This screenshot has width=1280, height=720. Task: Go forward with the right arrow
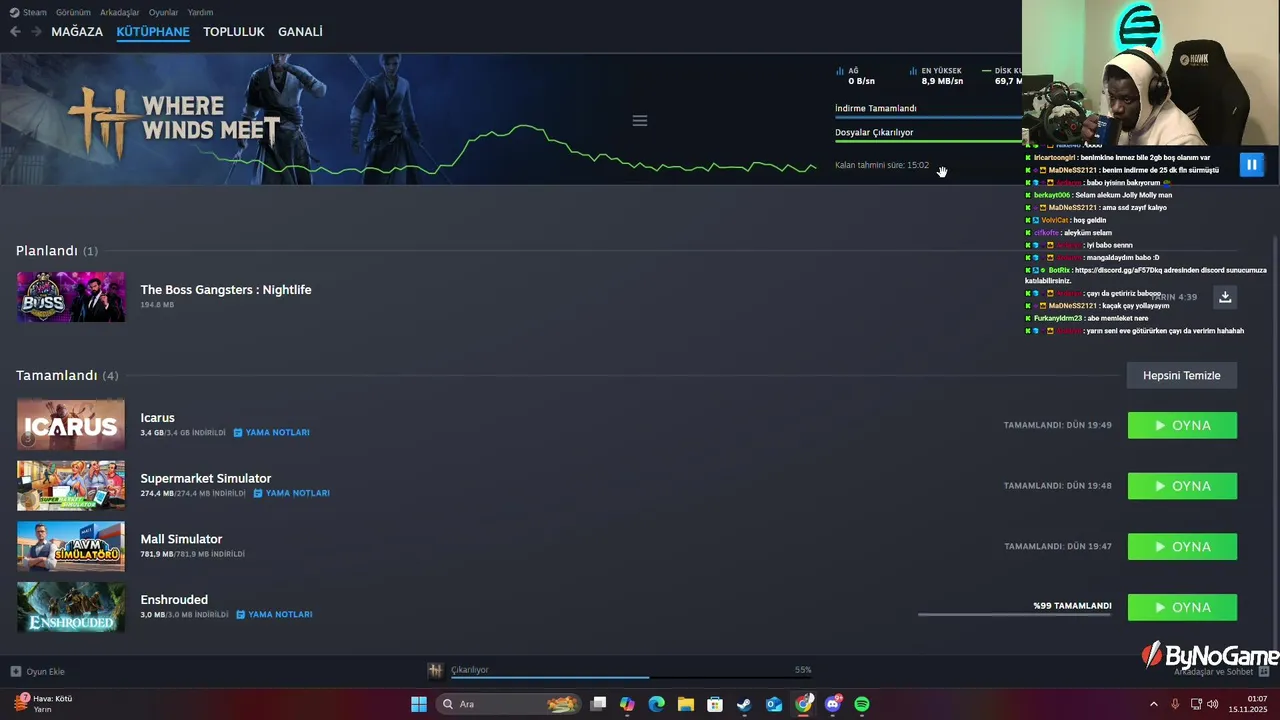pyautogui.click(x=37, y=32)
